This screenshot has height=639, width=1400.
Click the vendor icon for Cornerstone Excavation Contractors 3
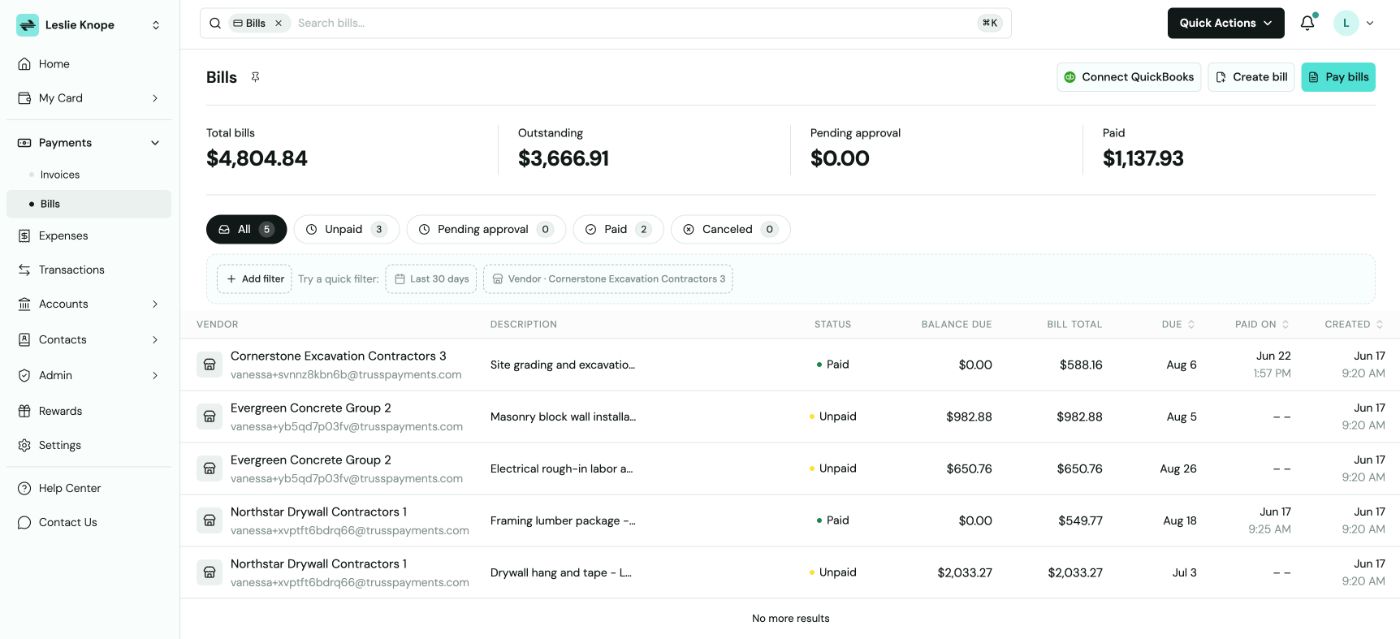tap(209, 365)
